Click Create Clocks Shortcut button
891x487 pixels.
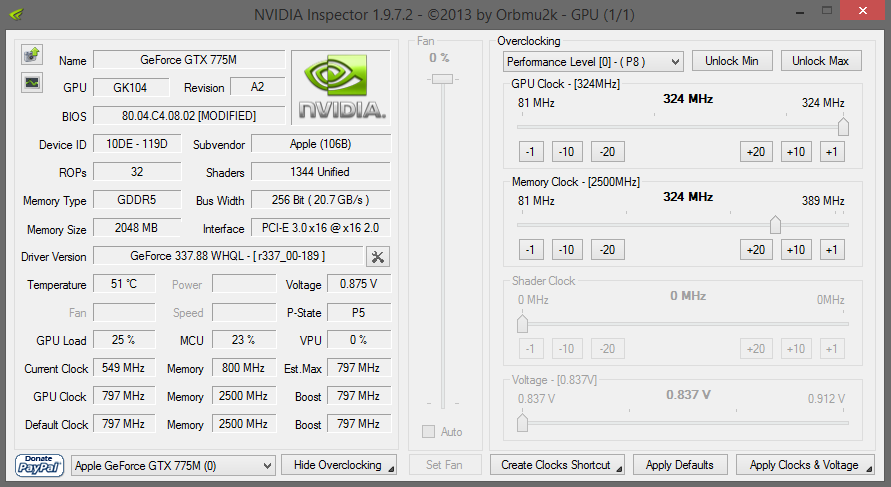pyautogui.click(x=557, y=465)
